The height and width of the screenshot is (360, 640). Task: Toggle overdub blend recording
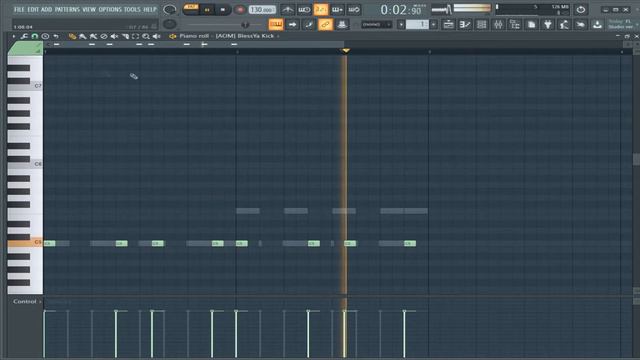tap(338, 9)
